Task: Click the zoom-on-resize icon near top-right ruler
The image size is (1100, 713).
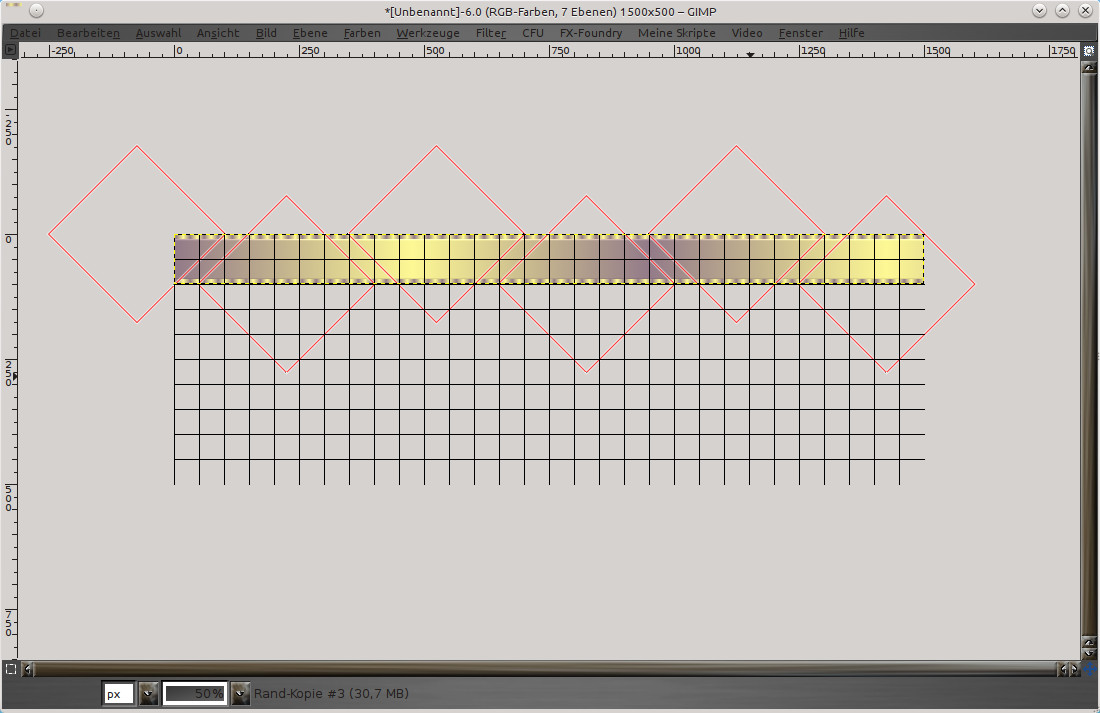Action: pyautogui.click(x=1089, y=49)
